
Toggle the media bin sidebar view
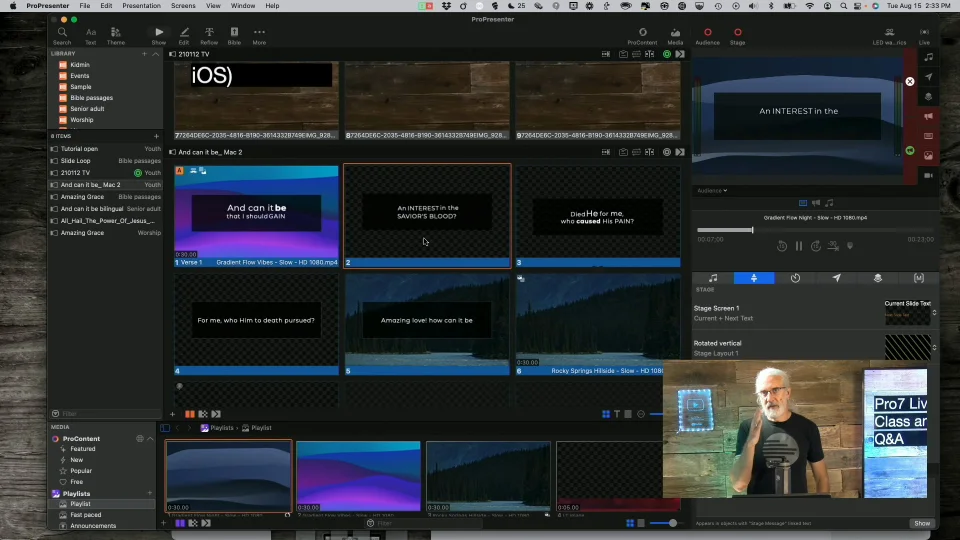[166, 428]
